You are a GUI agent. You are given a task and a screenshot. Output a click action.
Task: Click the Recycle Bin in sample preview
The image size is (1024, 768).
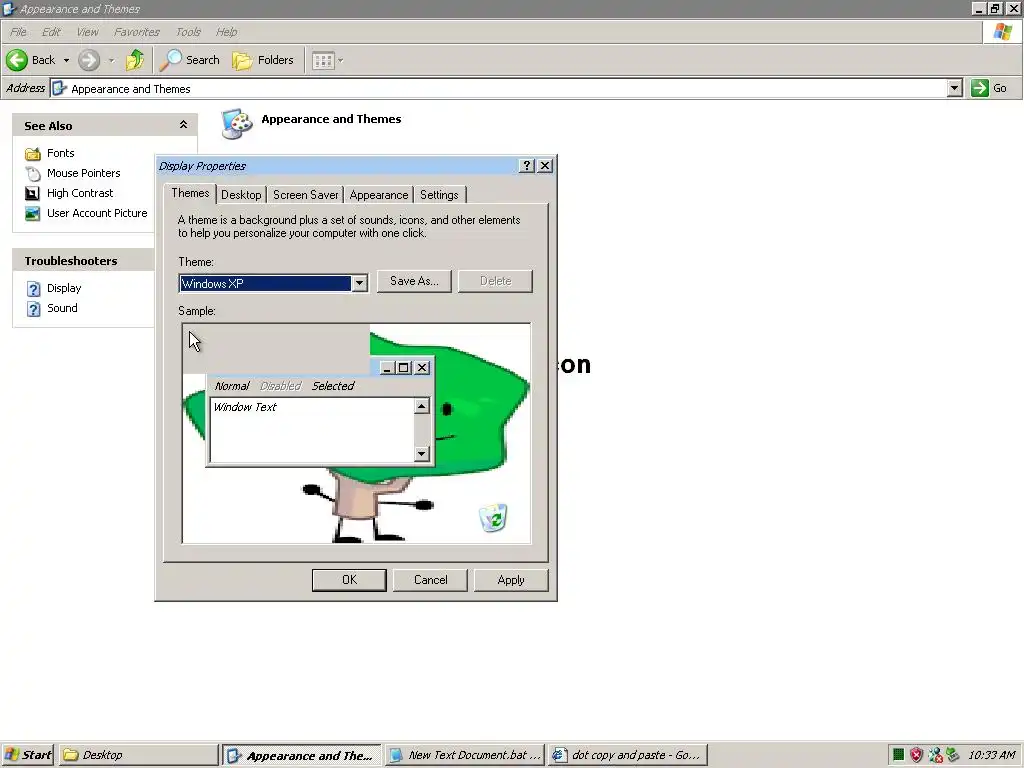point(493,518)
